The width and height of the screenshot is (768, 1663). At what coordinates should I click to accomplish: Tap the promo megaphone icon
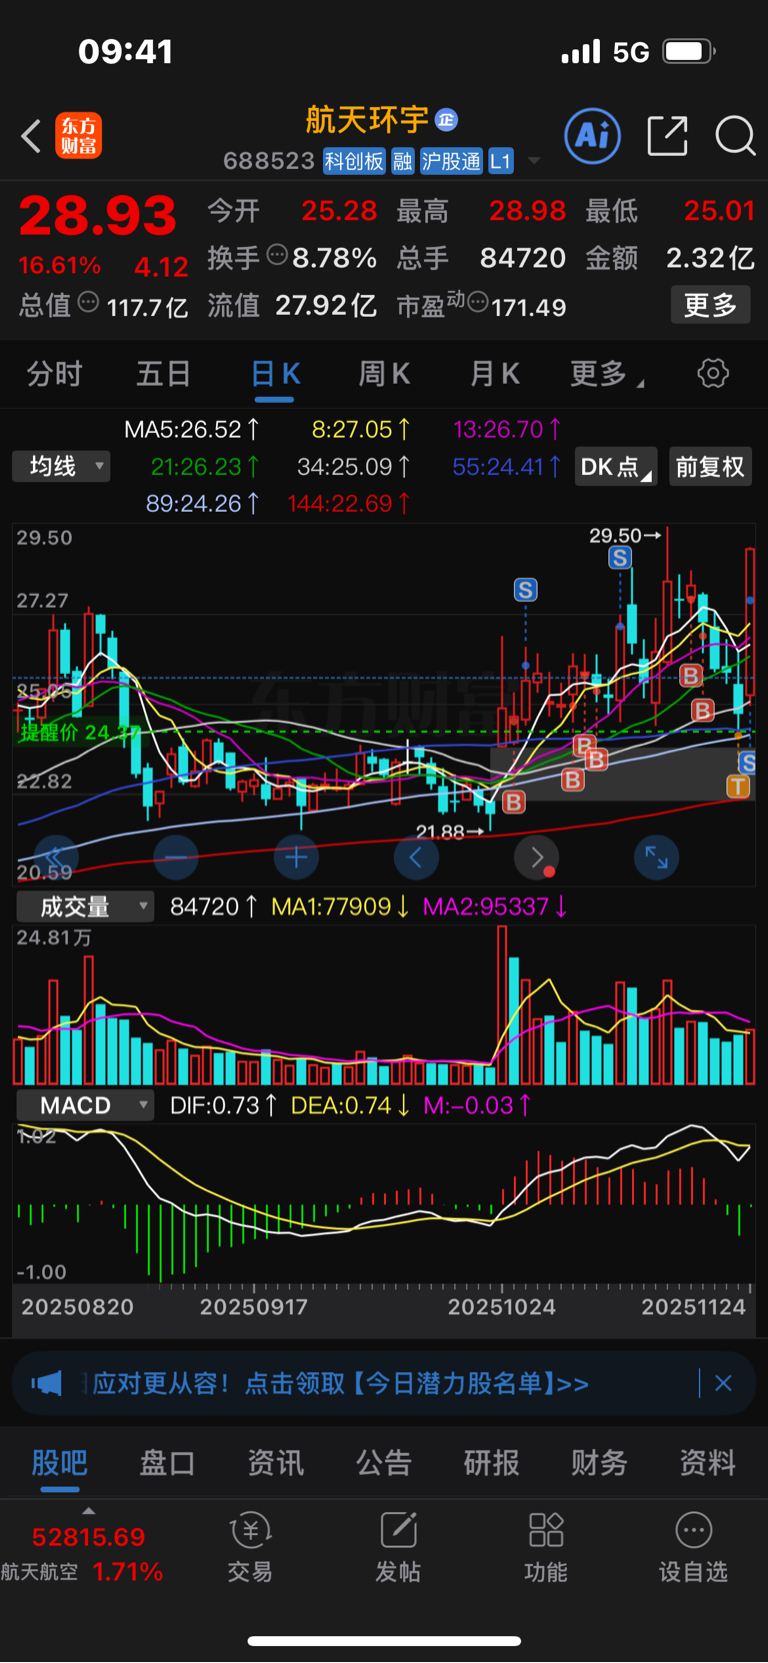pyautogui.click(x=47, y=1384)
